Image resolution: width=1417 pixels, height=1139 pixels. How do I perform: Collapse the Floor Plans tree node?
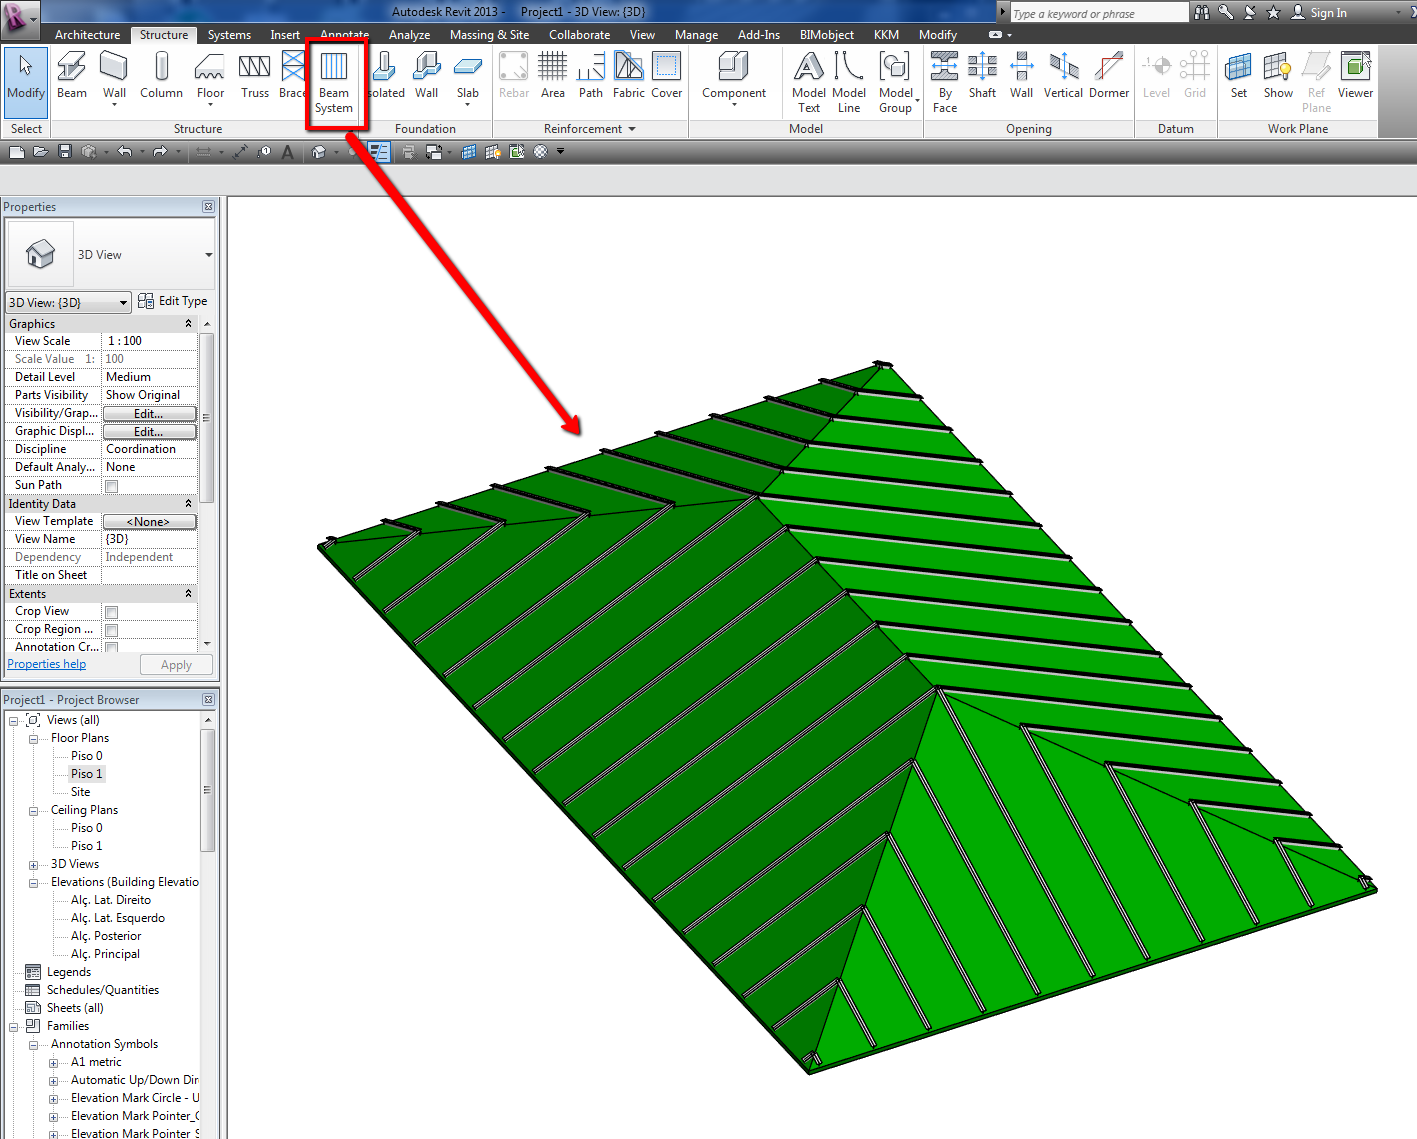click(x=33, y=739)
